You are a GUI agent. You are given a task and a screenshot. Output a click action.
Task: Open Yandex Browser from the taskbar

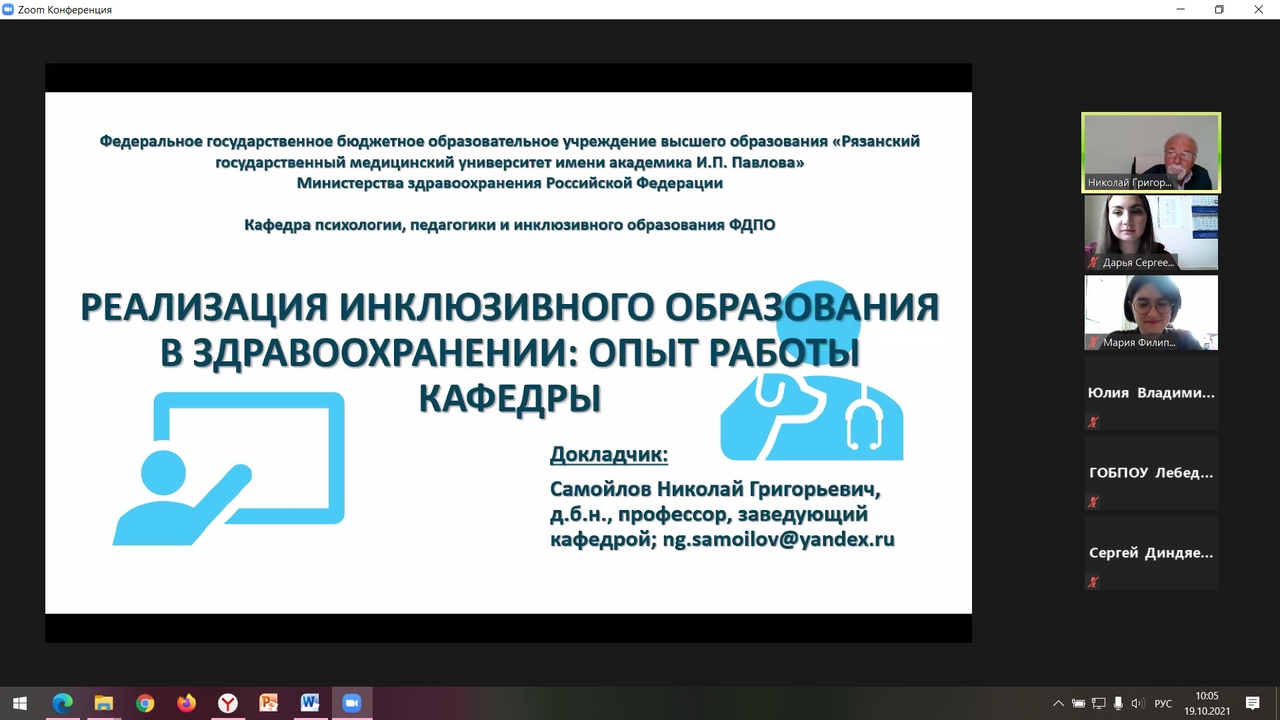point(228,703)
